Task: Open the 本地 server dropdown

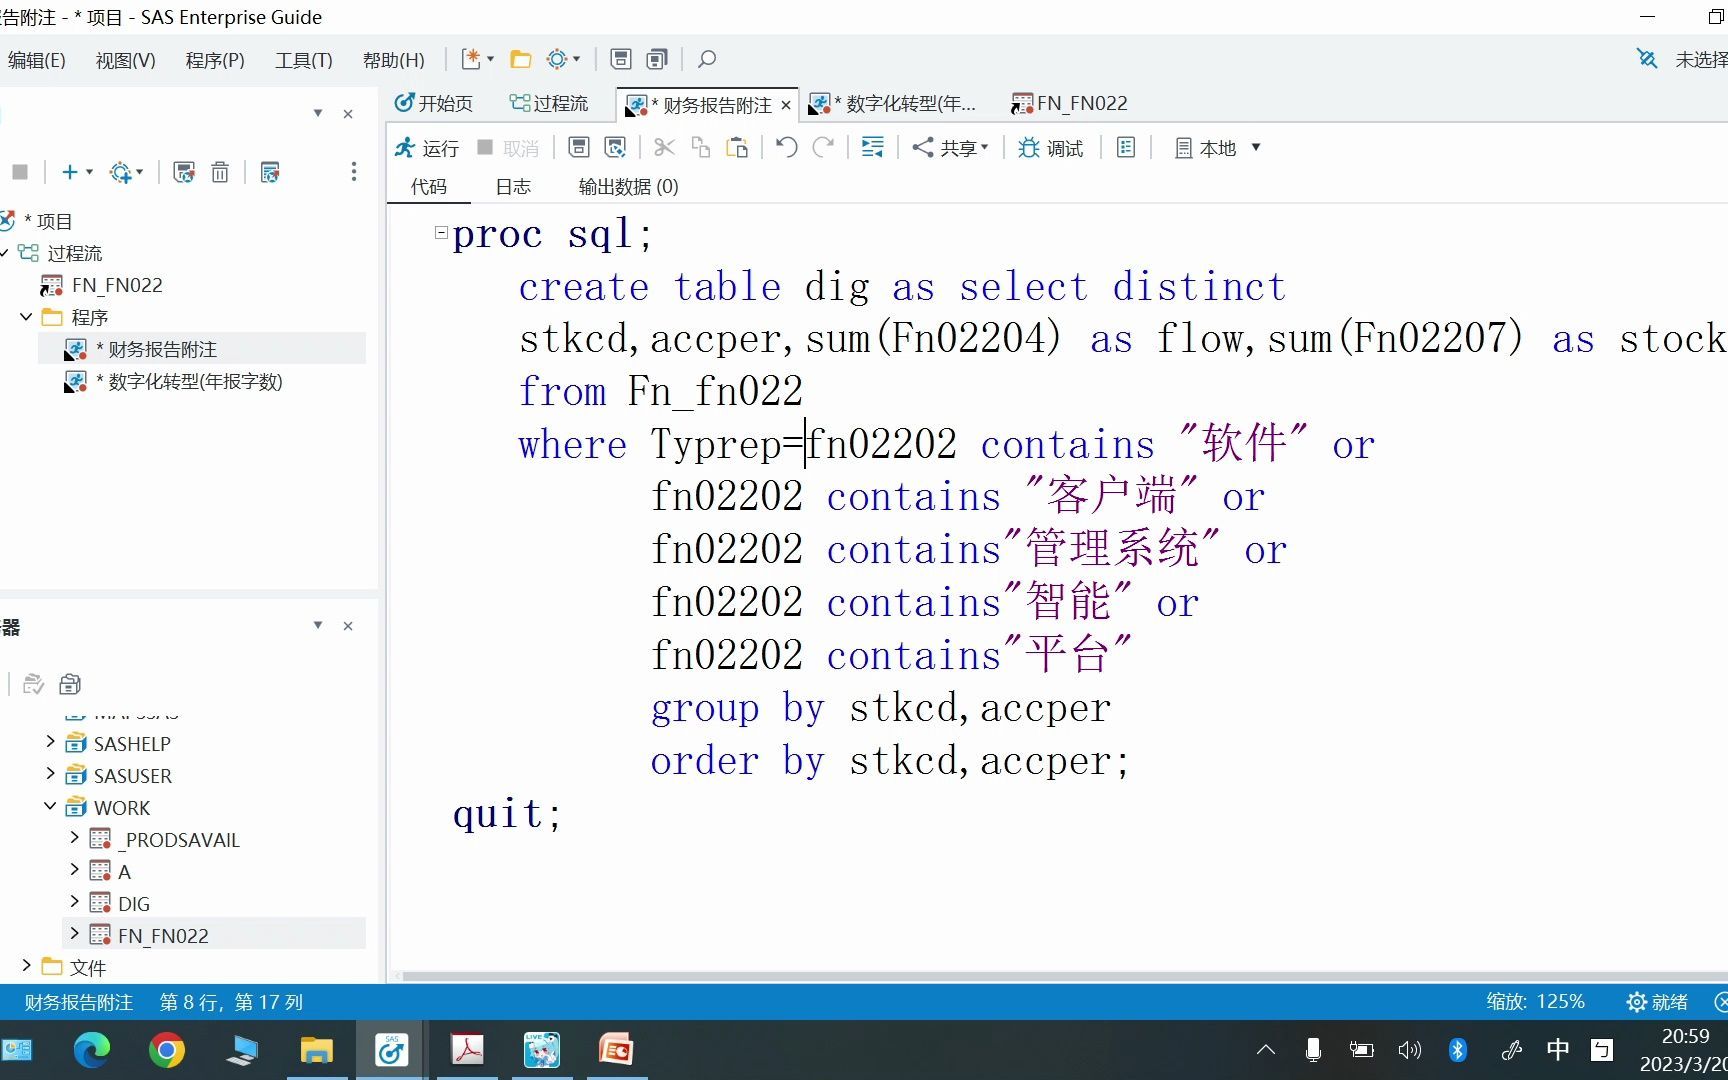Action: (x=1217, y=148)
